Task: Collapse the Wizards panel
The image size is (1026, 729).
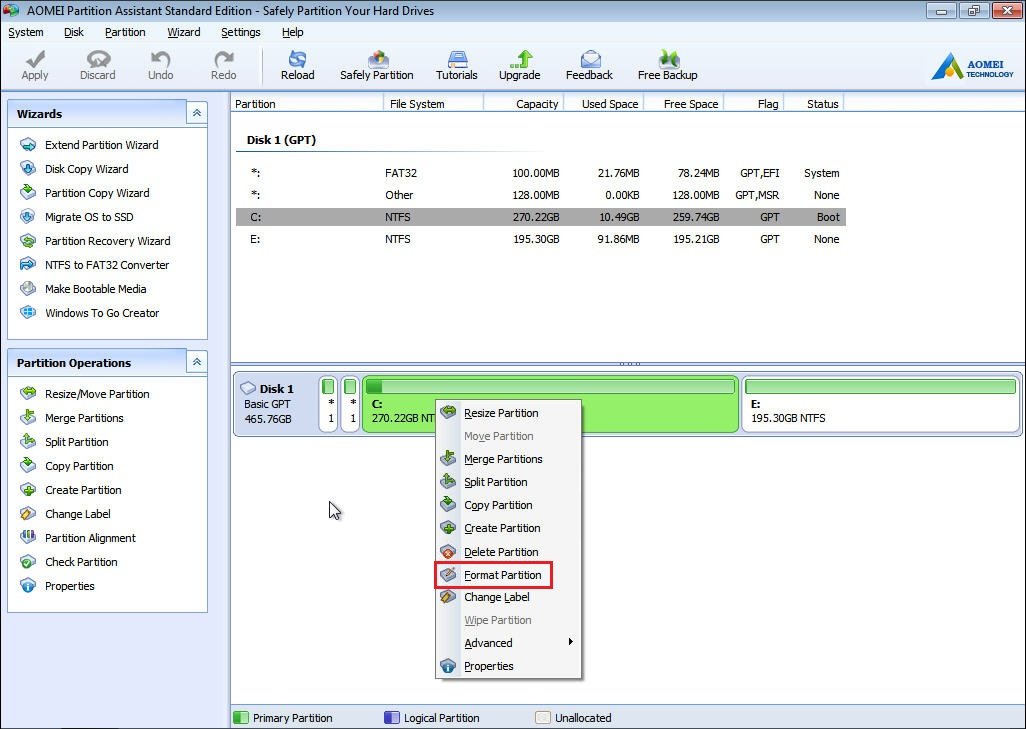Action: [197, 113]
